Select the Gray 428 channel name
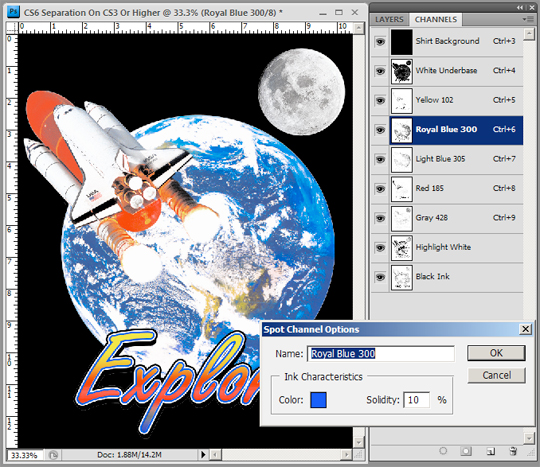This screenshot has width=540, height=467. tap(432, 218)
